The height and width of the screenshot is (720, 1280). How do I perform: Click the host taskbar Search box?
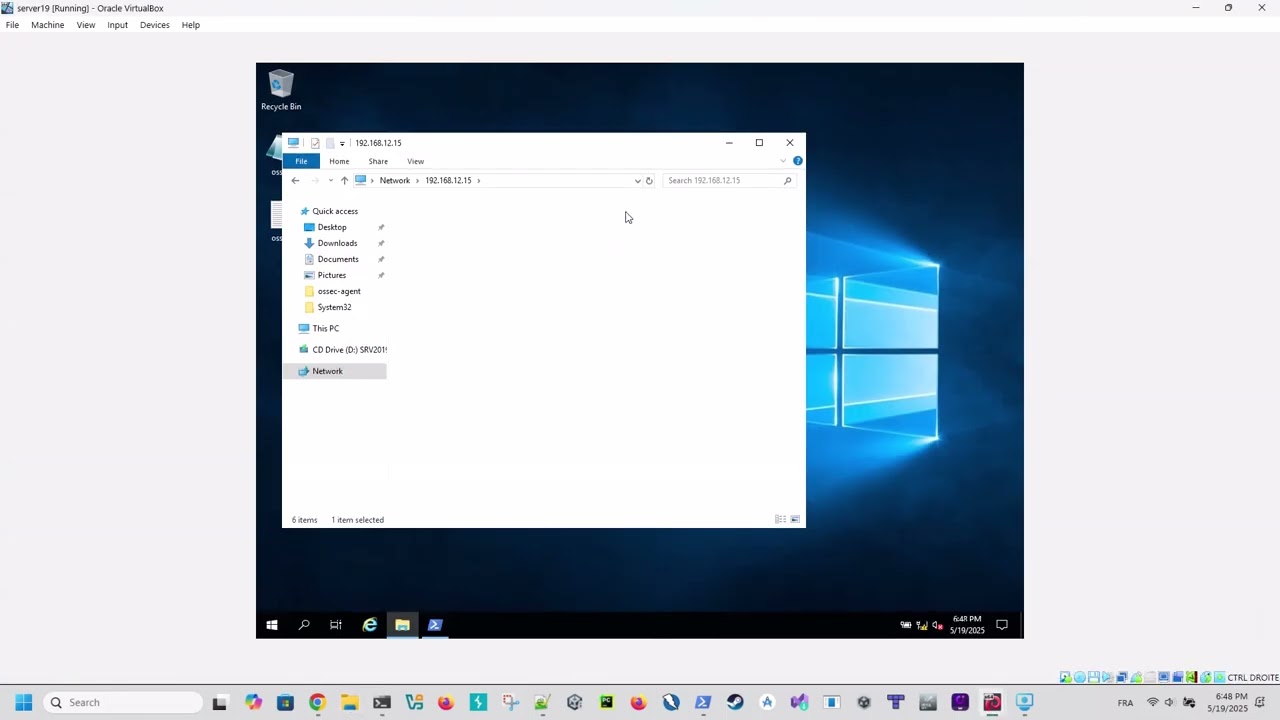pyautogui.click(x=124, y=702)
